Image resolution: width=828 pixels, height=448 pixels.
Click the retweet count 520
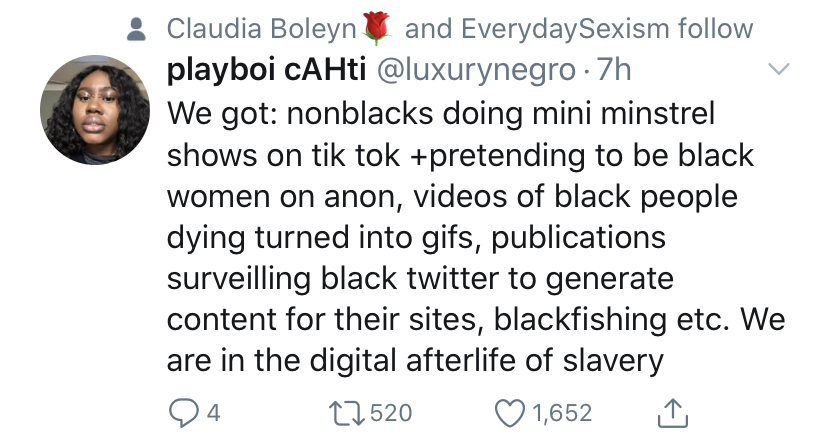click(391, 413)
